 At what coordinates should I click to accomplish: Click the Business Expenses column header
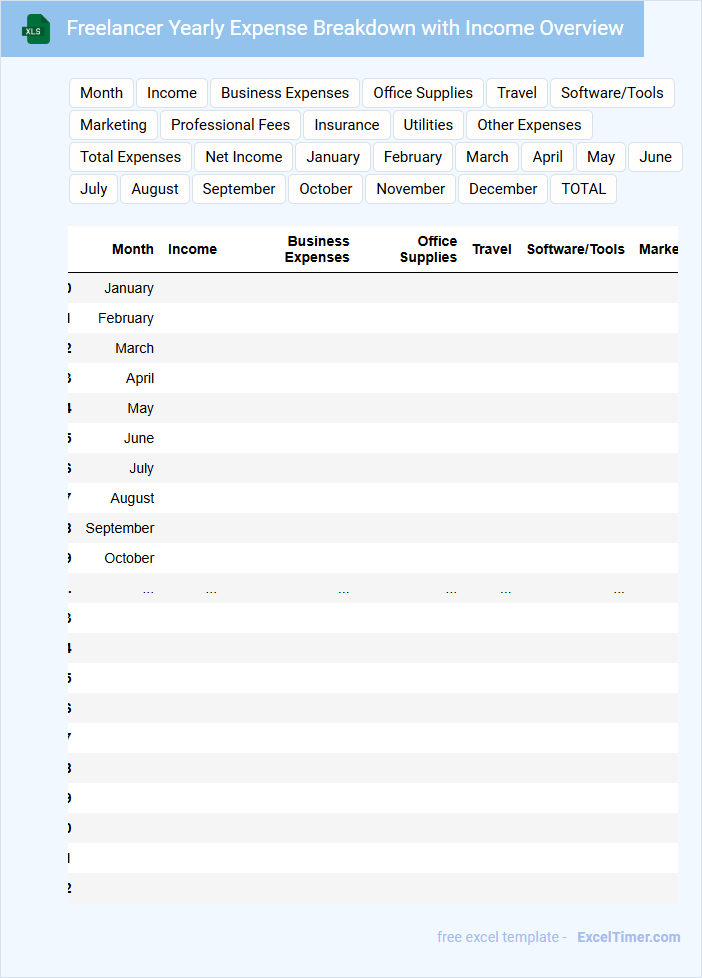pos(317,249)
